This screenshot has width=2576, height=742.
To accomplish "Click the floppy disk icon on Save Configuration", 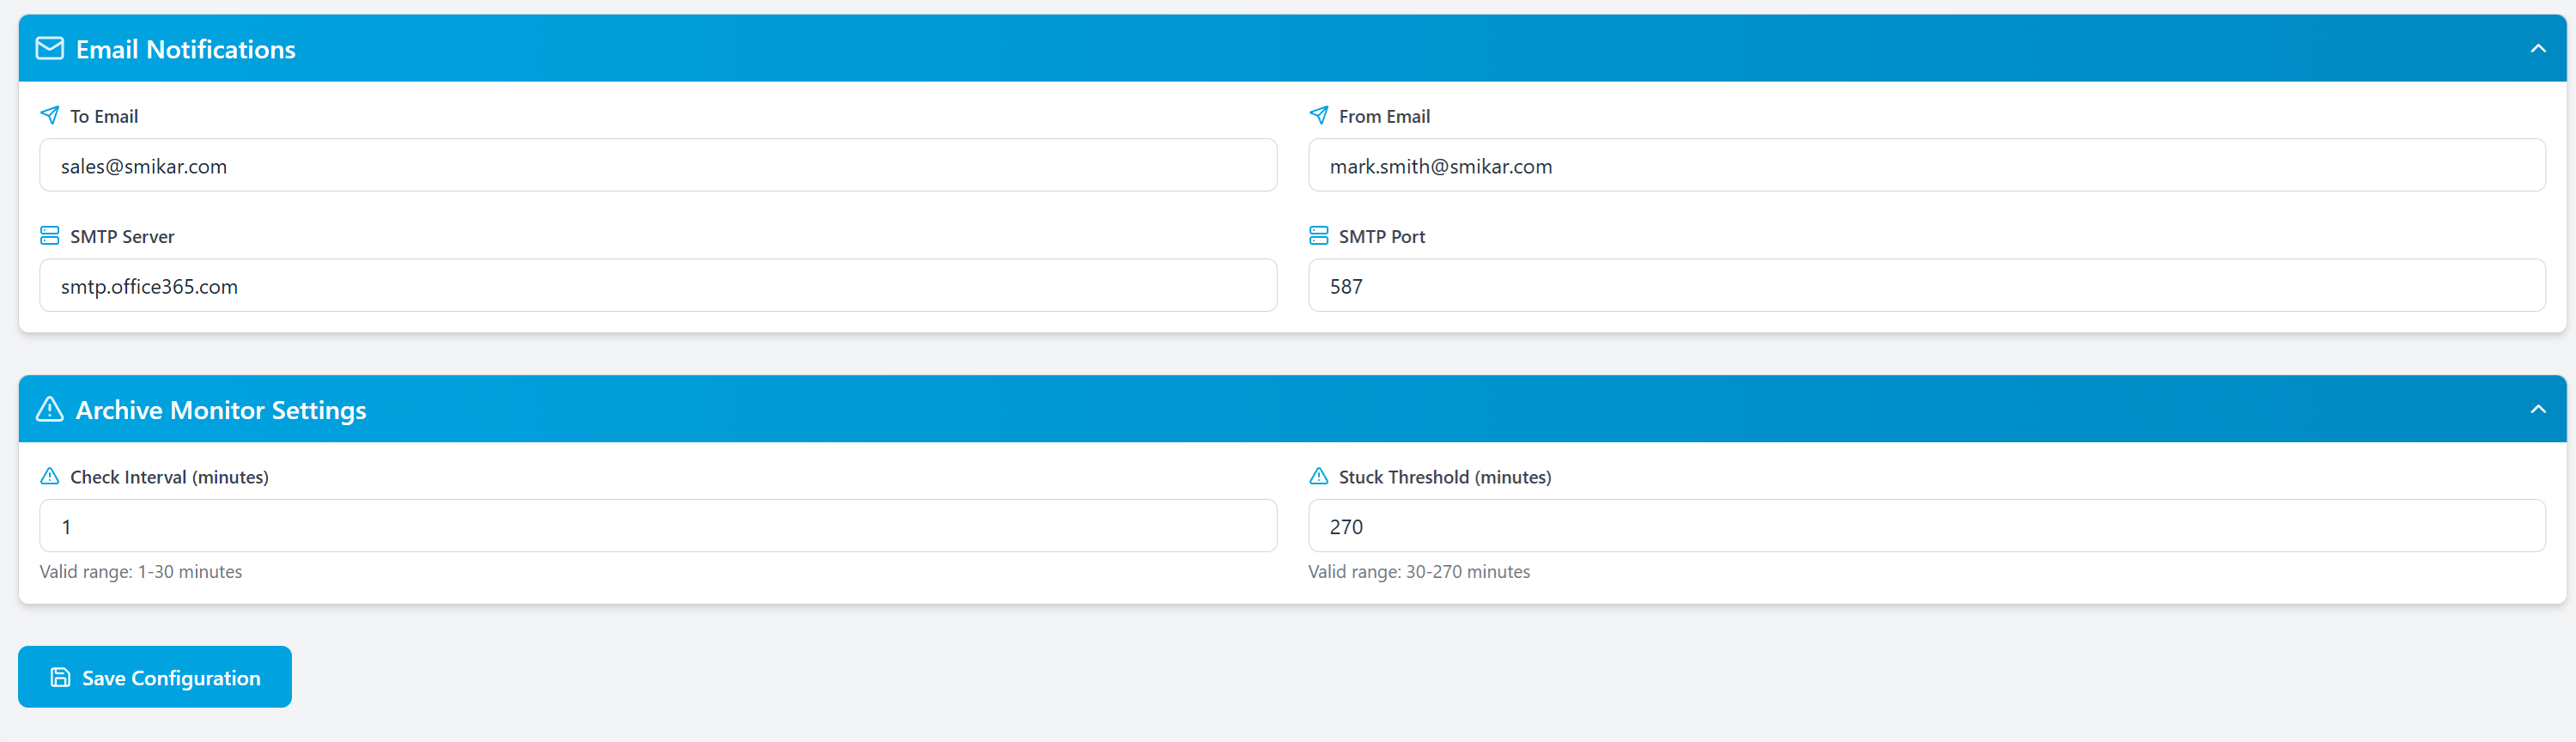I will coord(60,677).
